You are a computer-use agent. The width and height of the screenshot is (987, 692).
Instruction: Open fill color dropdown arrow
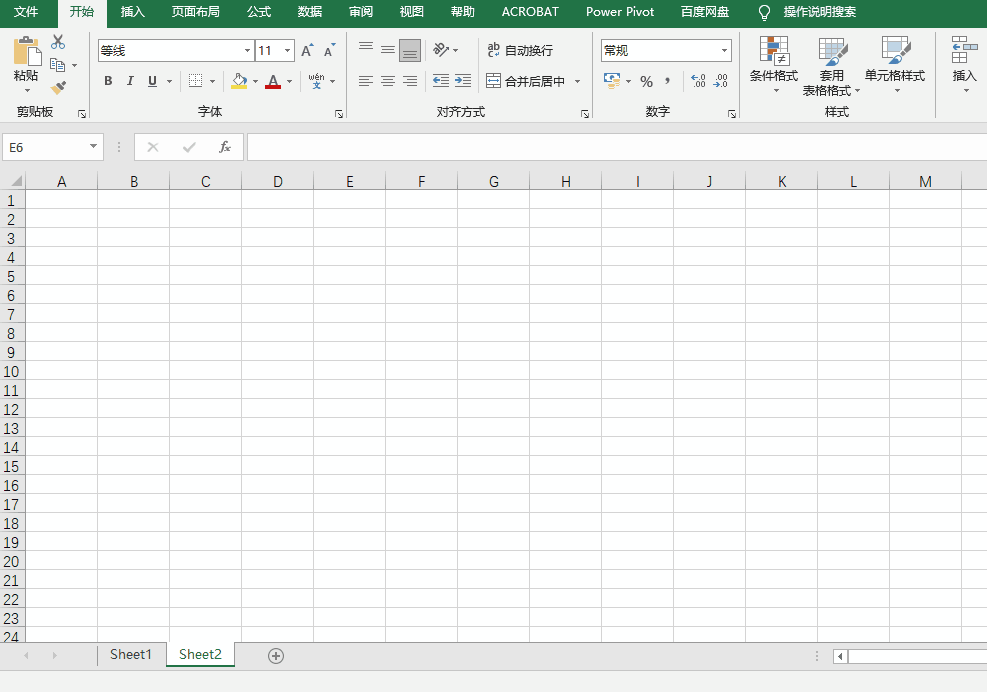point(255,81)
